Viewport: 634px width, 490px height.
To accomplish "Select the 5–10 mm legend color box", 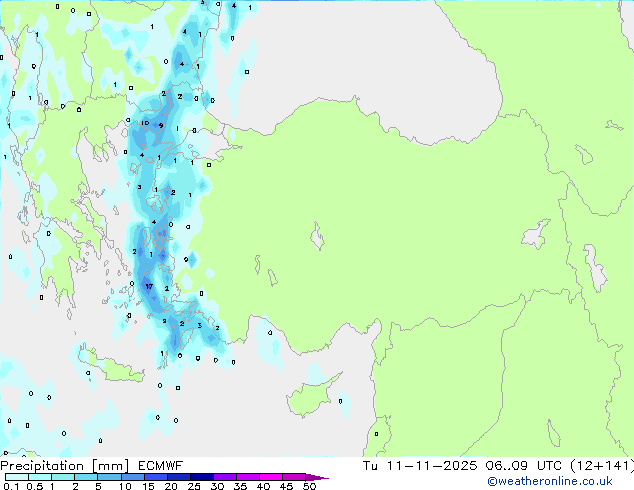I will coord(109,477).
